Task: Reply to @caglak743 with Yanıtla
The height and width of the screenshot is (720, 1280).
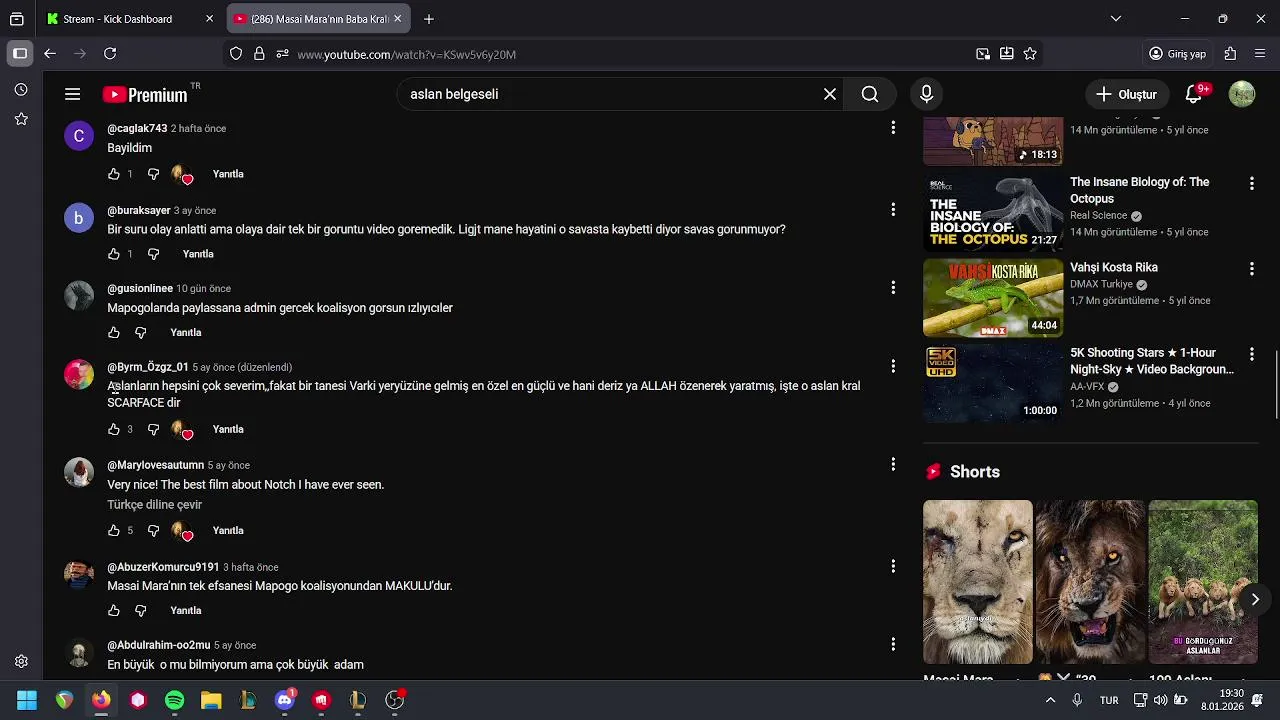Action: tap(228, 174)
